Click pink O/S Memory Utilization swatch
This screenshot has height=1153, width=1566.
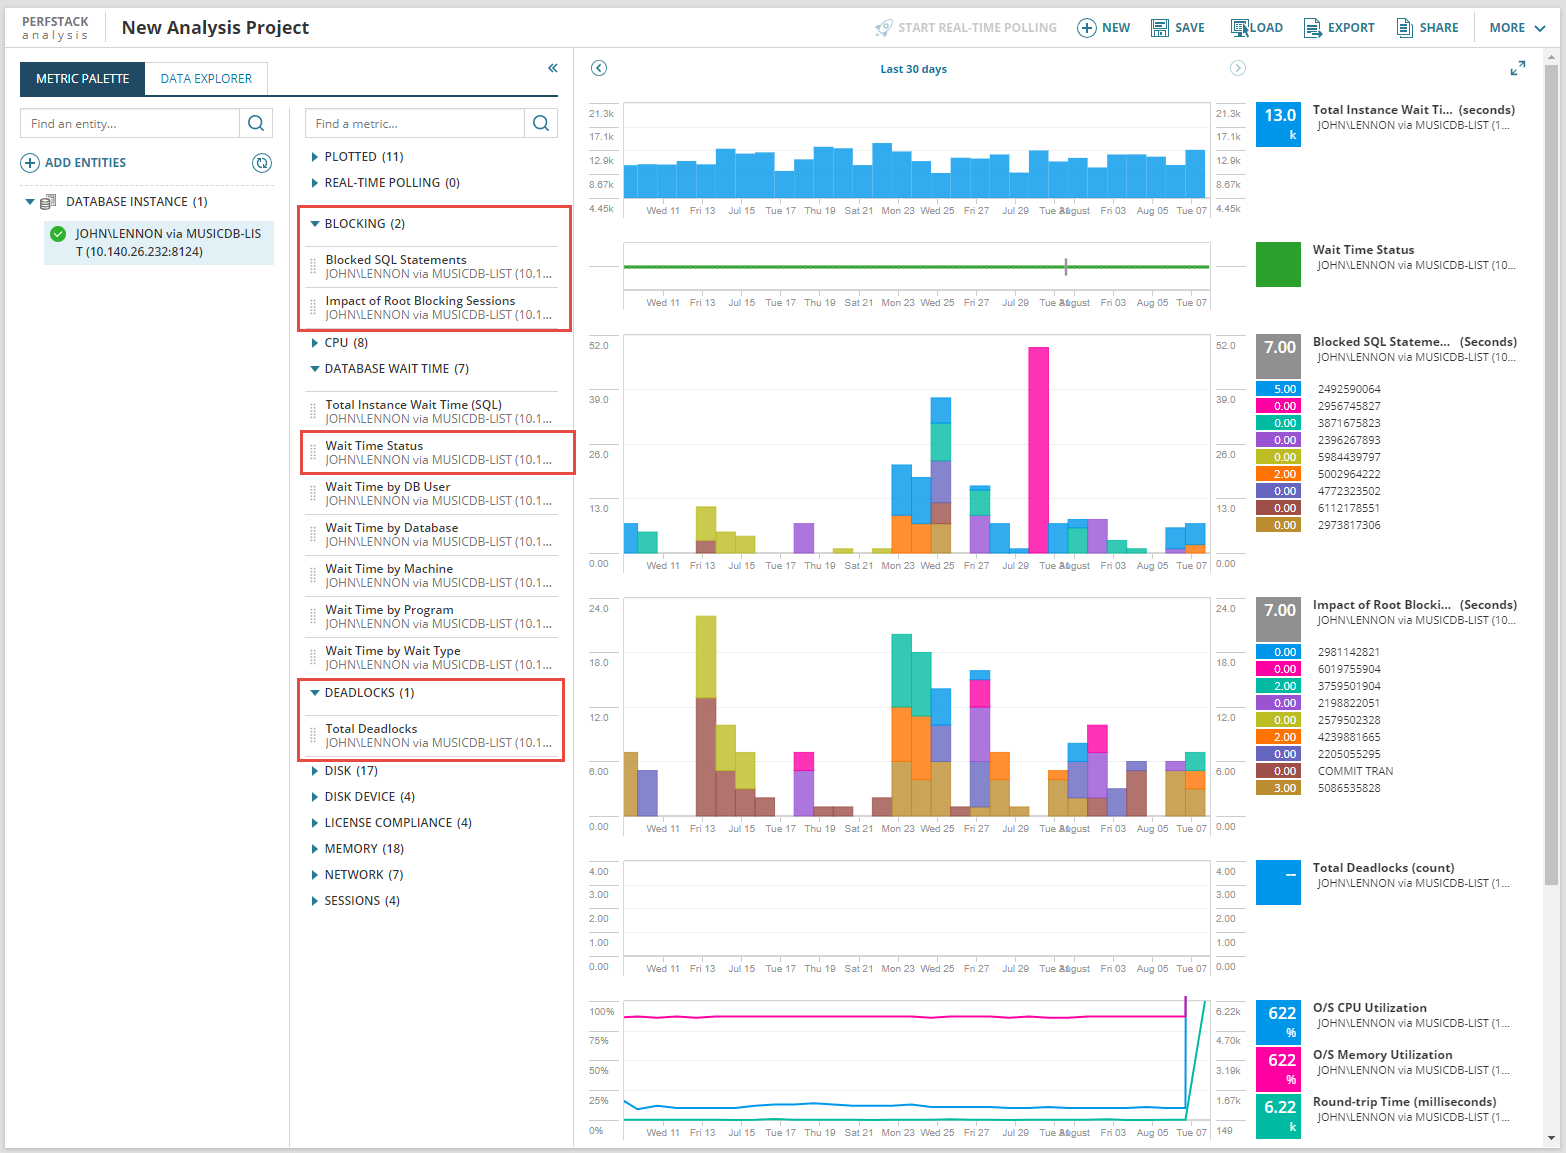pyautogui.click(x=1278, y=1068)
